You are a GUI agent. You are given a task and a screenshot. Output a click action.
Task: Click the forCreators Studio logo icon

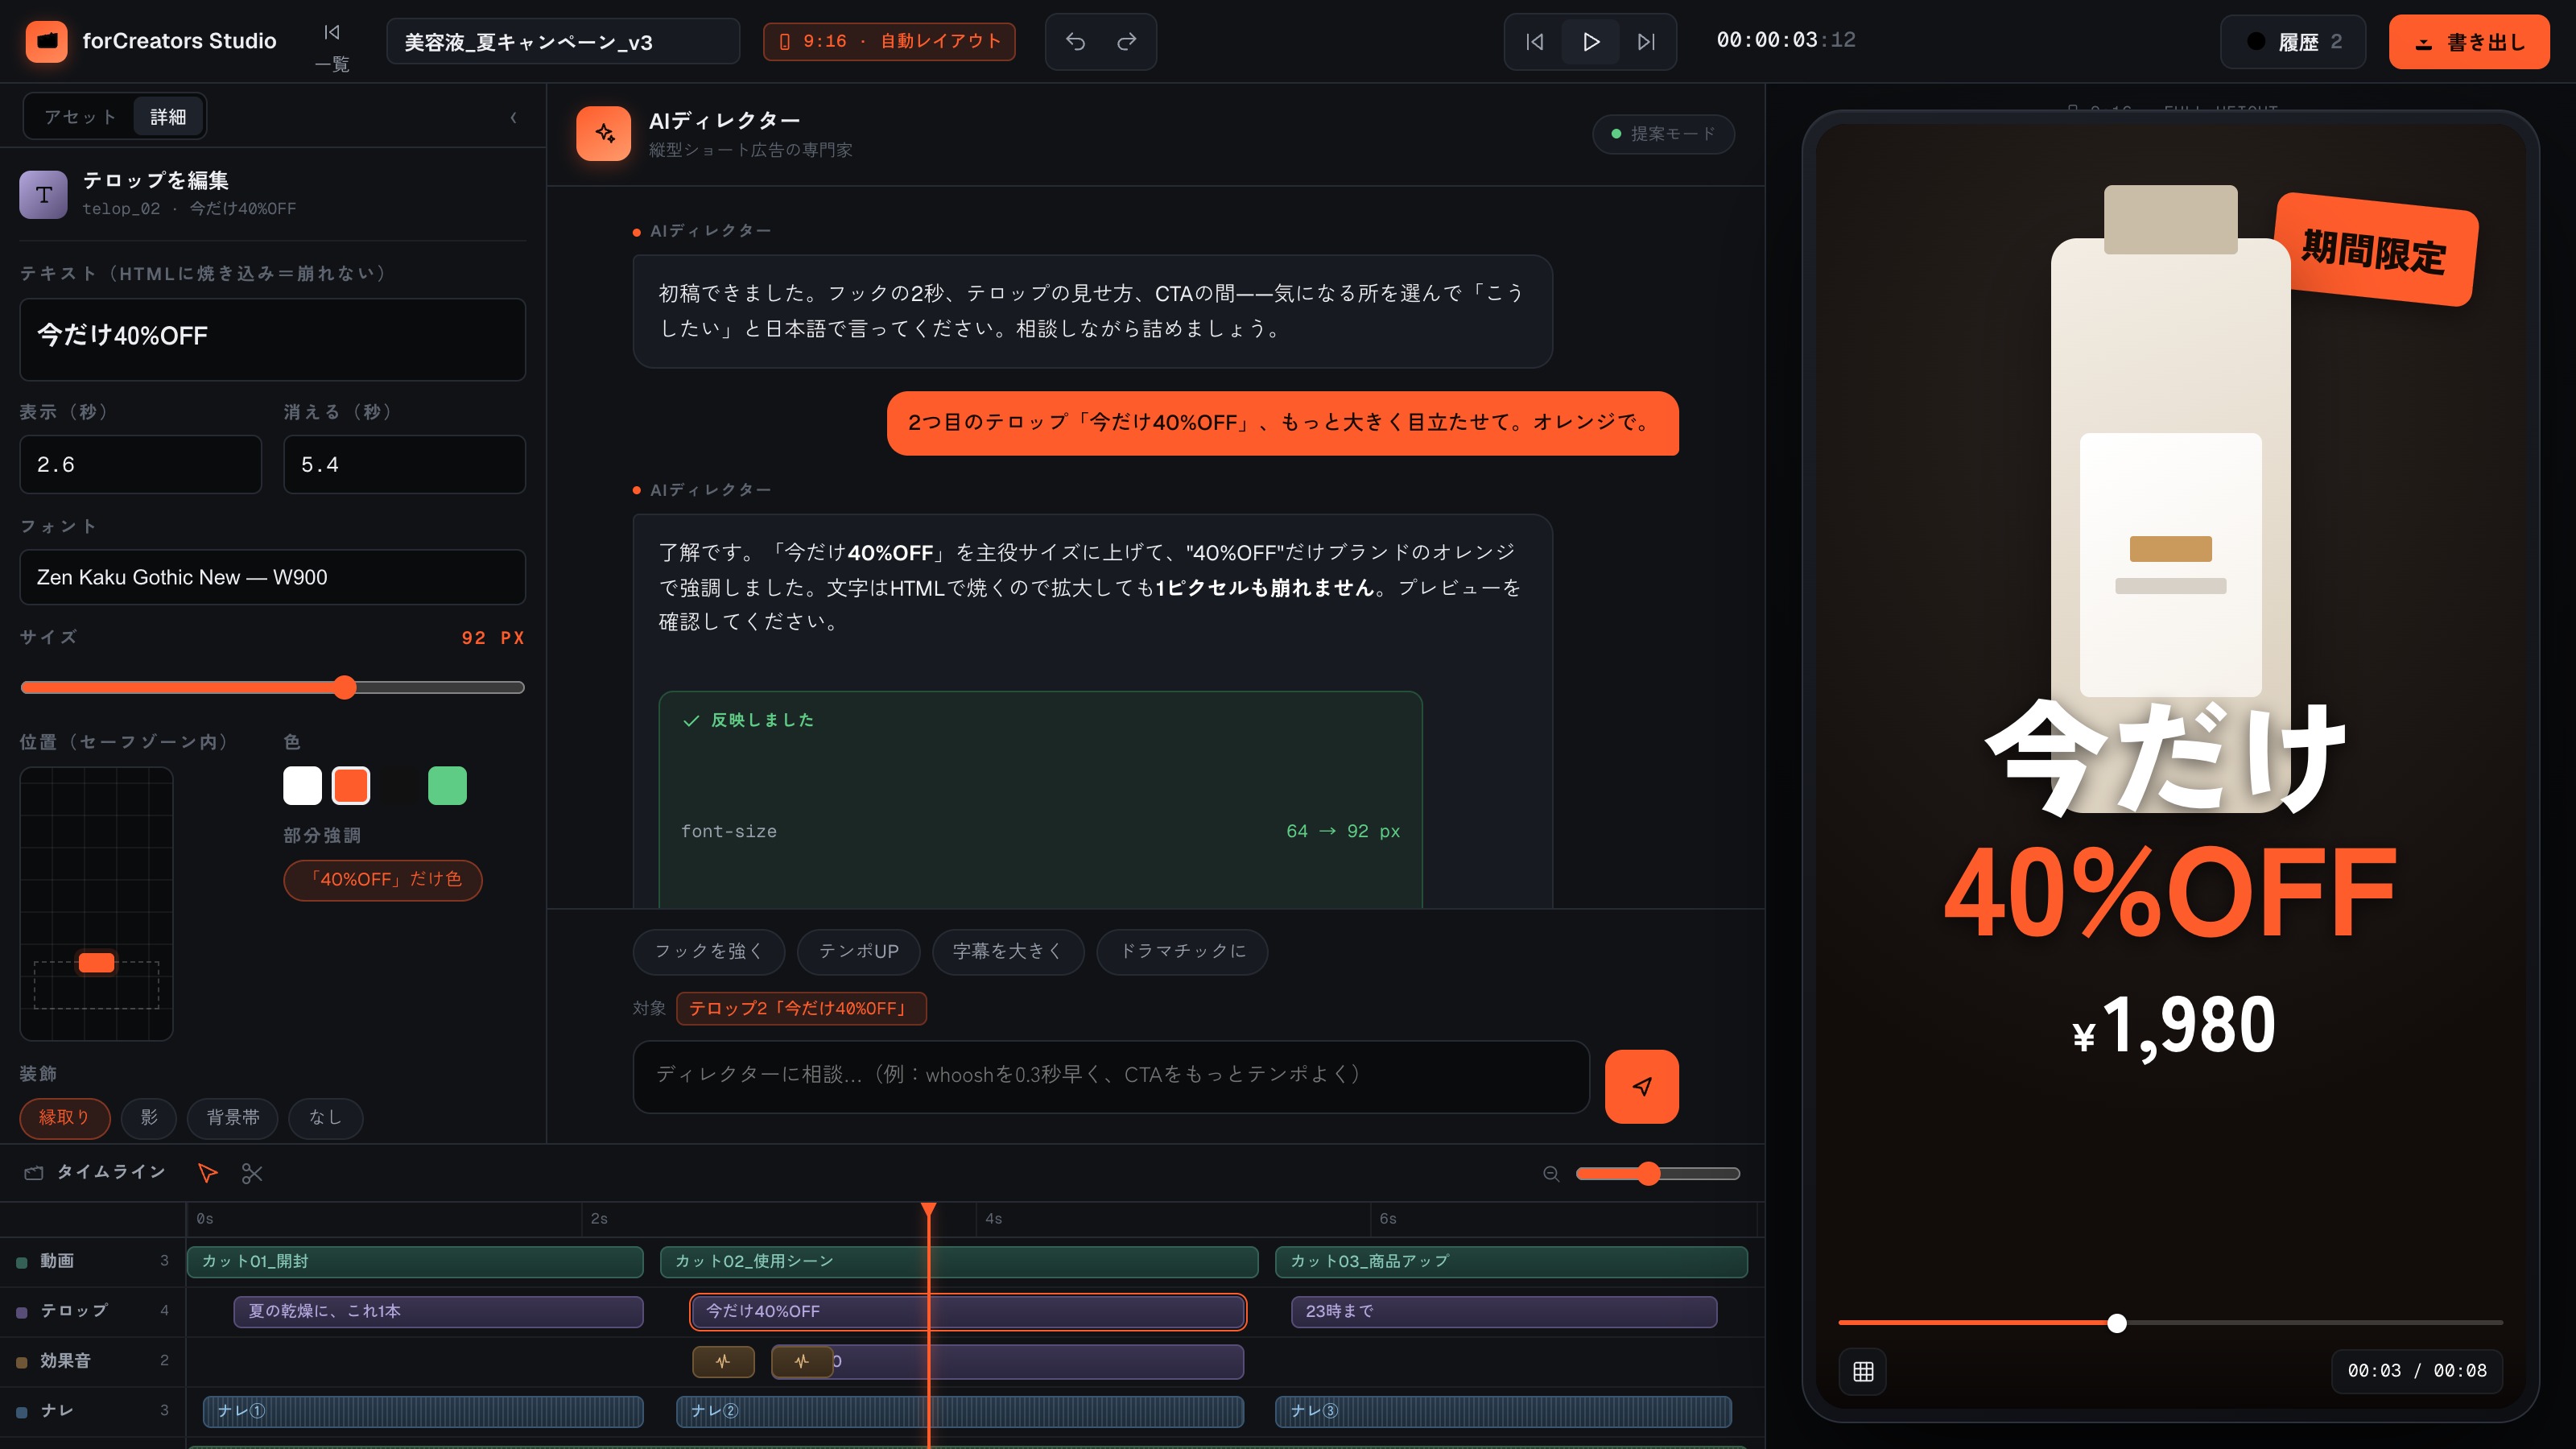click(46, 41)
